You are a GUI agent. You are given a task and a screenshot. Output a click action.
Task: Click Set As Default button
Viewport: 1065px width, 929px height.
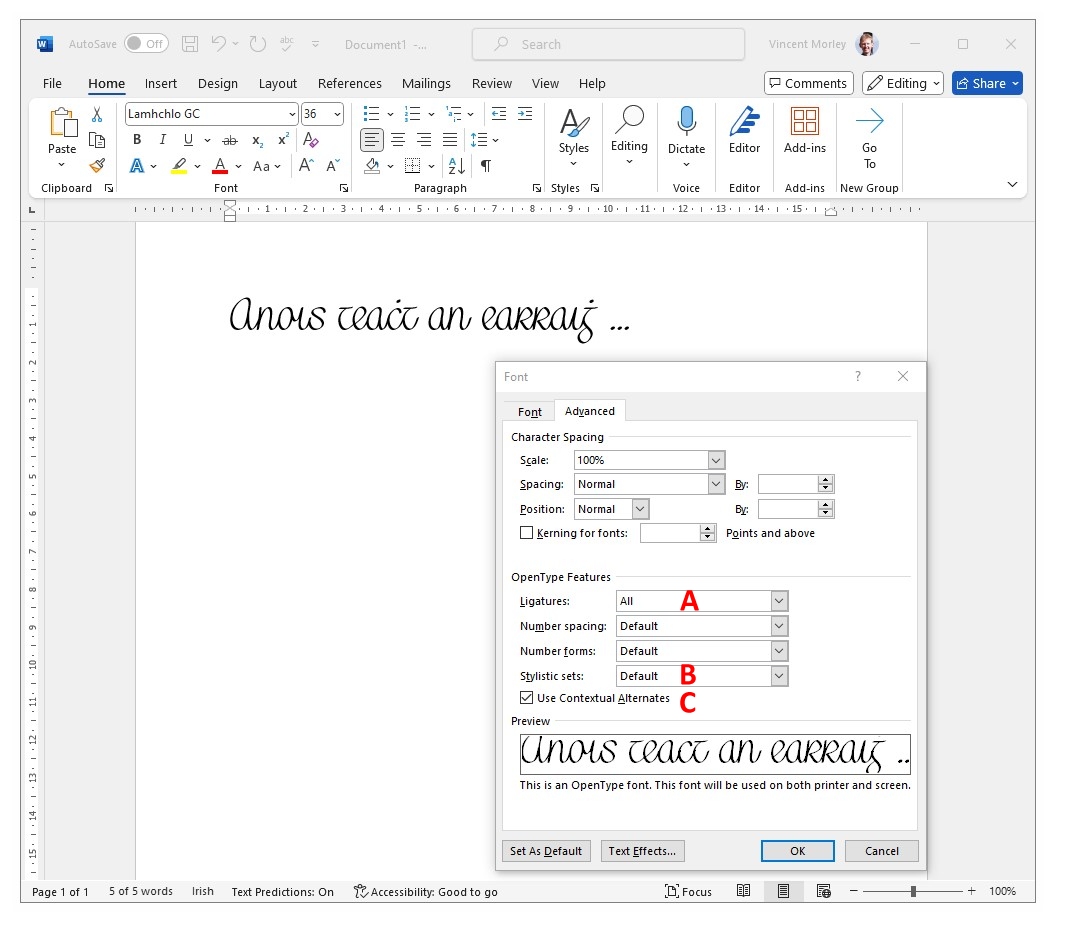(546, 851)
